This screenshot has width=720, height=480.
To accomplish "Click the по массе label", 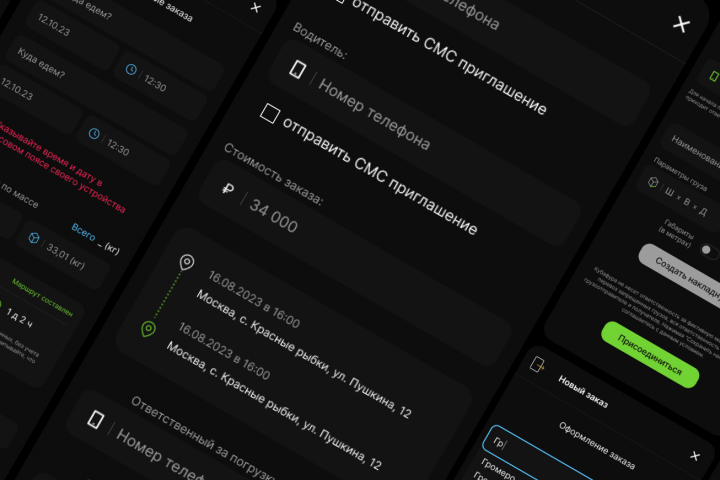I will click(19, 195).
